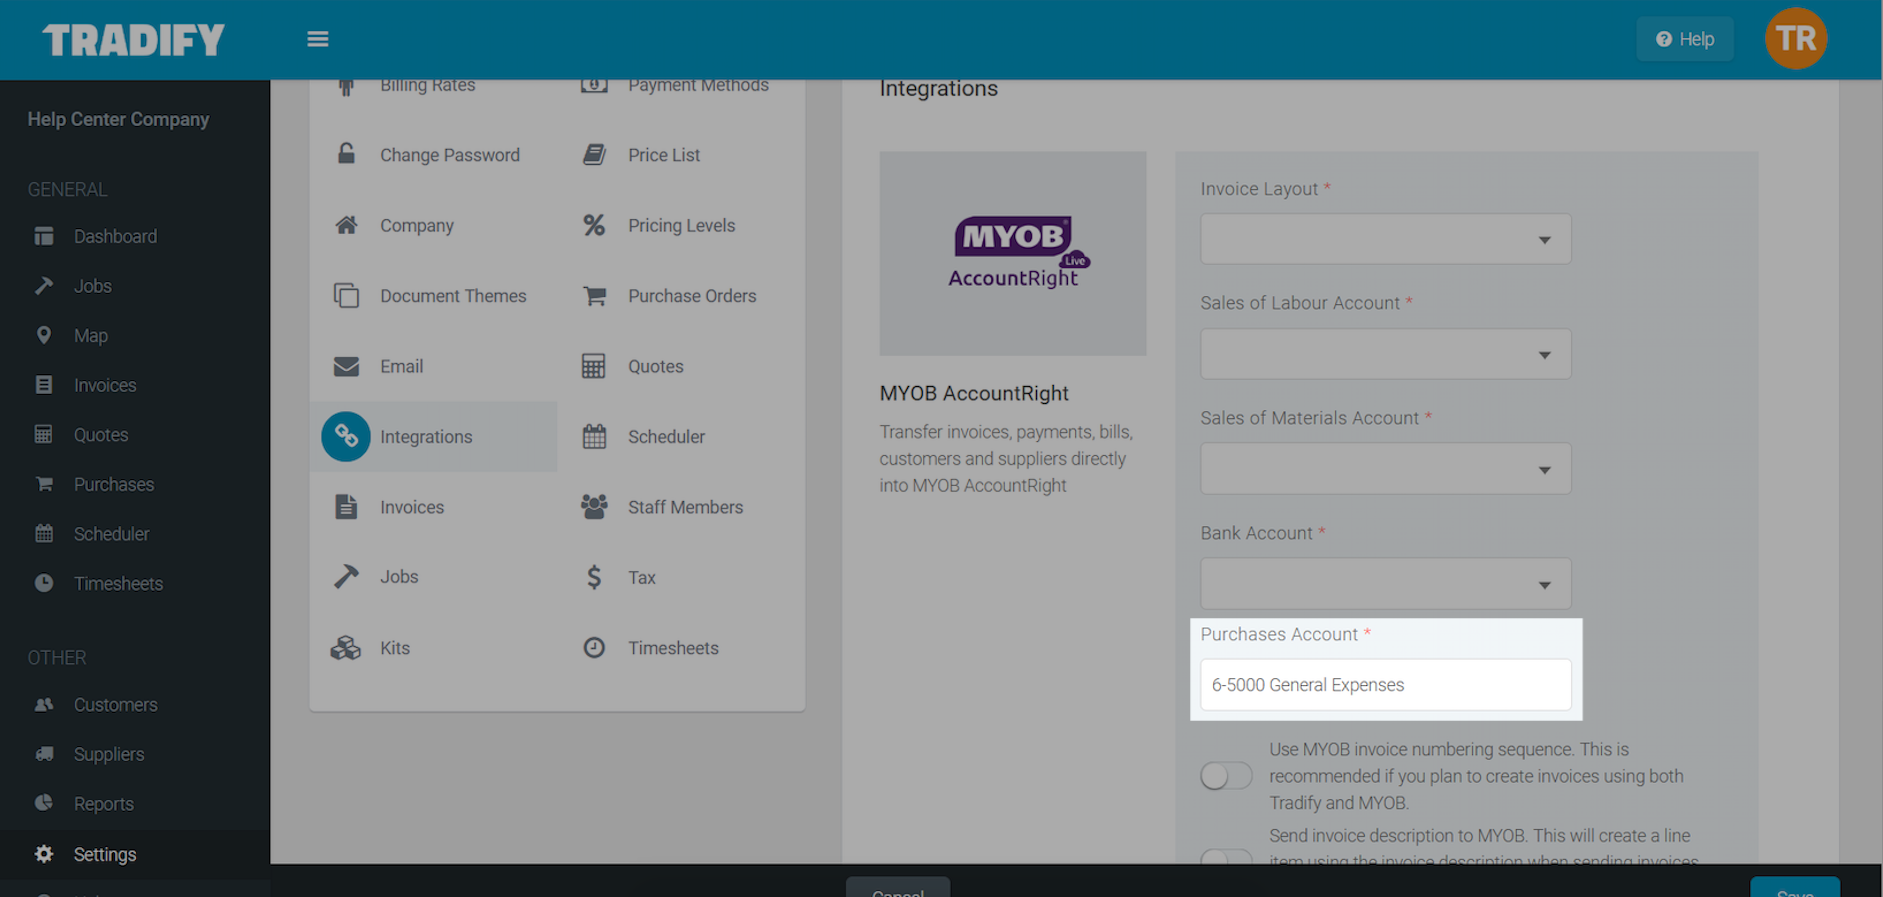
Task: Click the TR user avatar
Action: [x=1796, y=39]
